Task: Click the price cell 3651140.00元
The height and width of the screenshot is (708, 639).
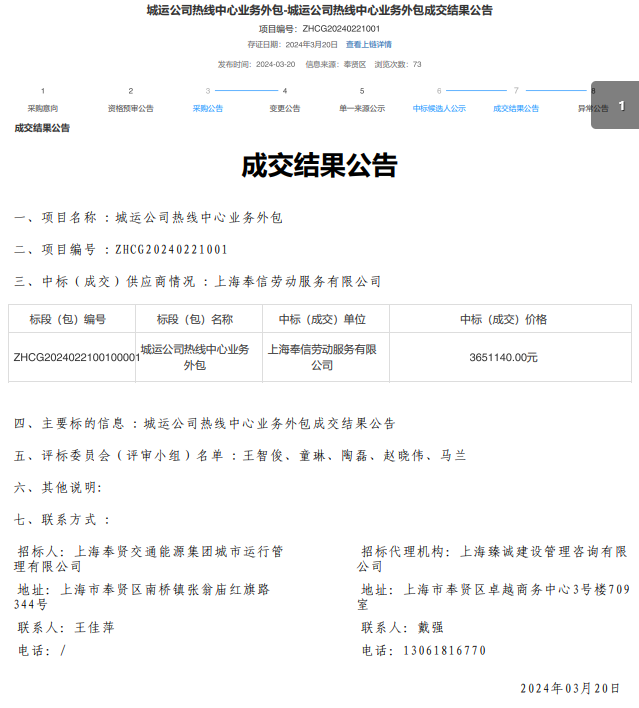Action: tap(503, 357)
